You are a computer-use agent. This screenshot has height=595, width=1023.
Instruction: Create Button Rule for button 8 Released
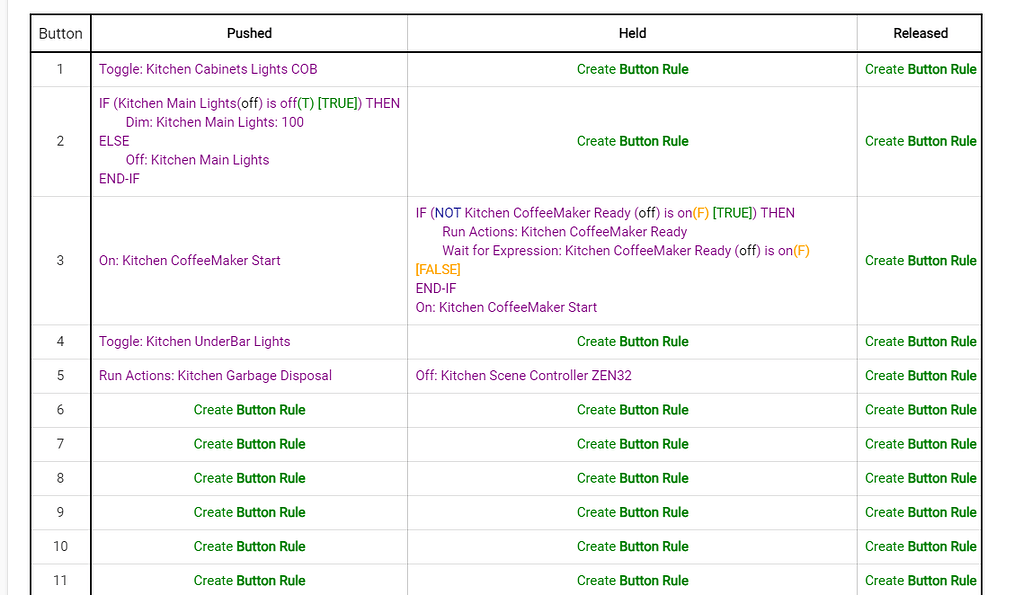920,478
